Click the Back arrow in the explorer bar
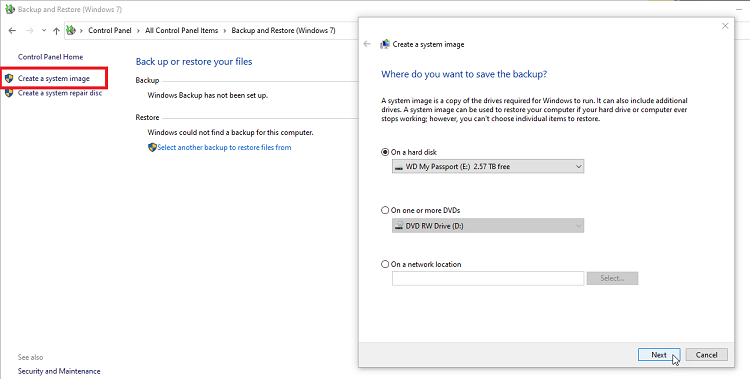This screenshot has width=750, height=379. tap(12, 31)
